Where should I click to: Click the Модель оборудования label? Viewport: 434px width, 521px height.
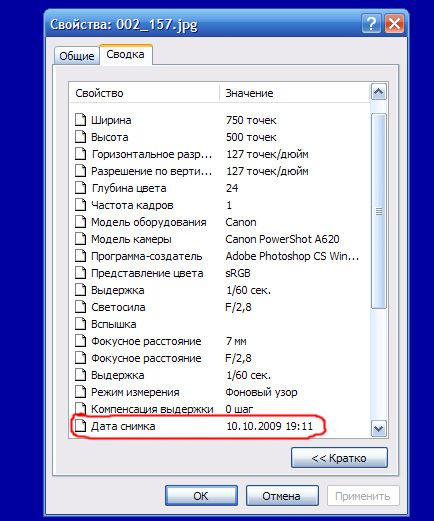click(x=149, y=222)
